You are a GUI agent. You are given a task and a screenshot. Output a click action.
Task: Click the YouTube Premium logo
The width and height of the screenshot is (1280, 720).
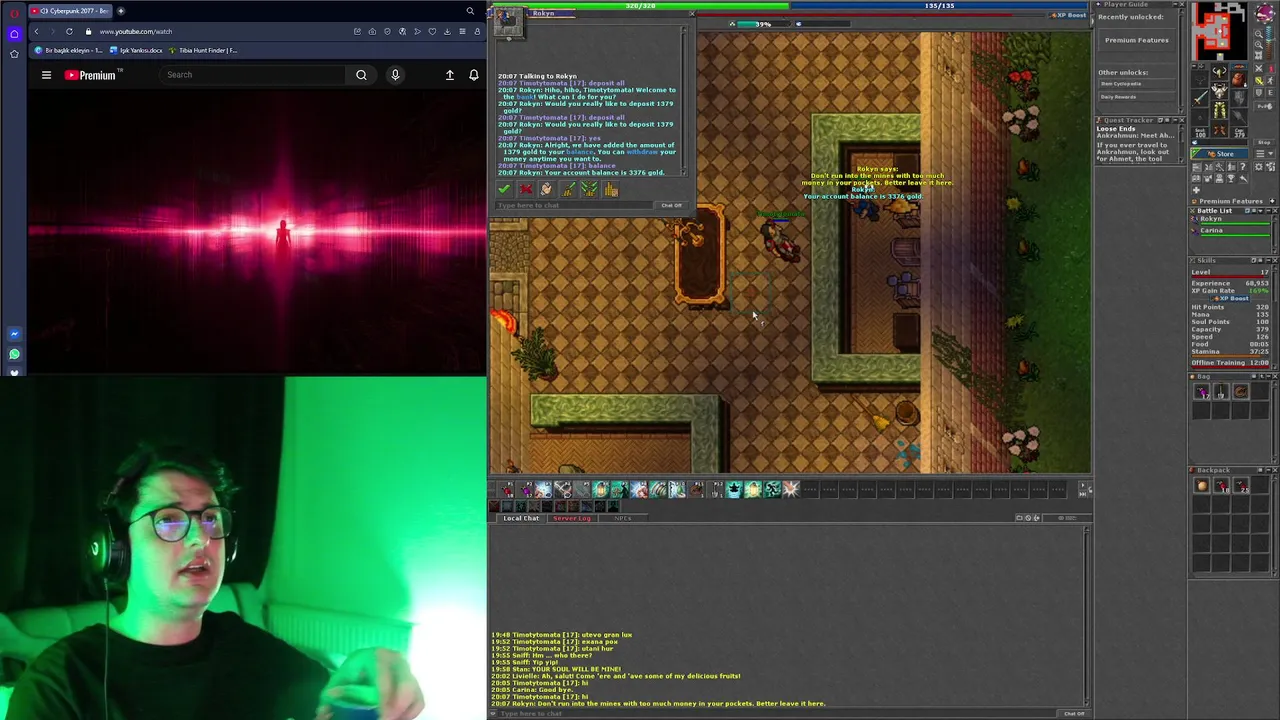coord(94,75)
